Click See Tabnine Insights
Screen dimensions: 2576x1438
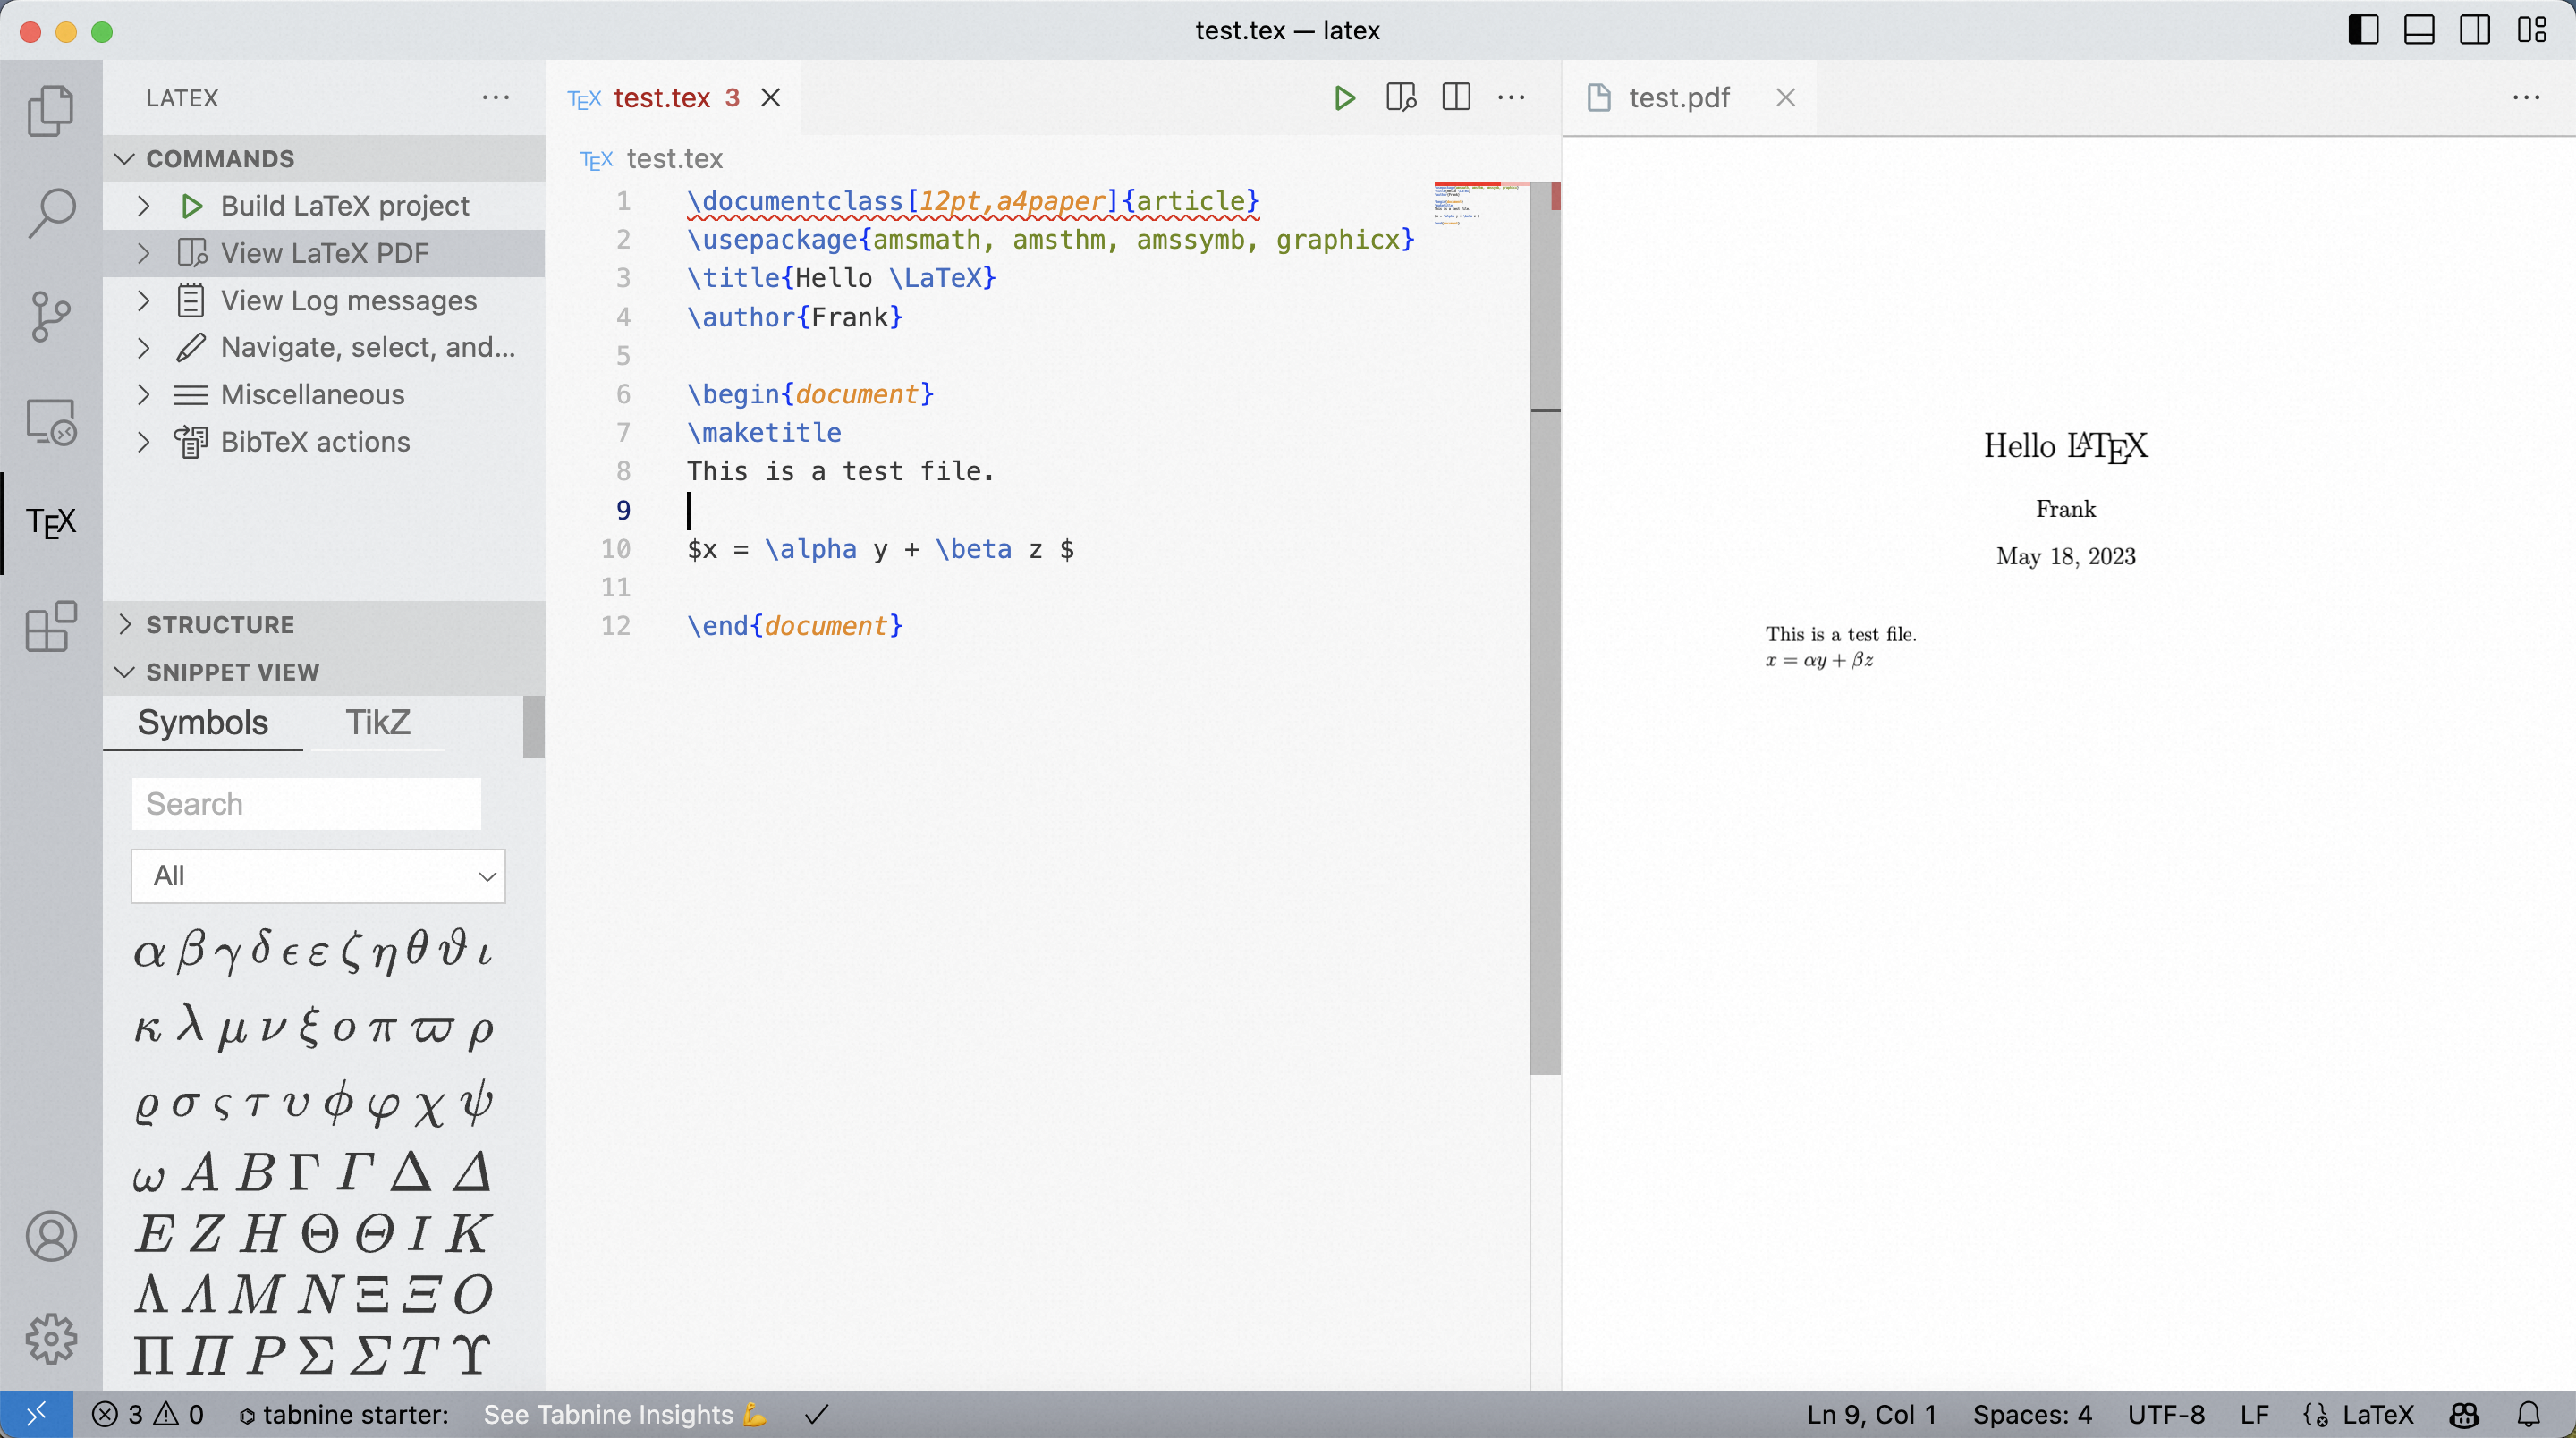click(x=625, y=1414)
